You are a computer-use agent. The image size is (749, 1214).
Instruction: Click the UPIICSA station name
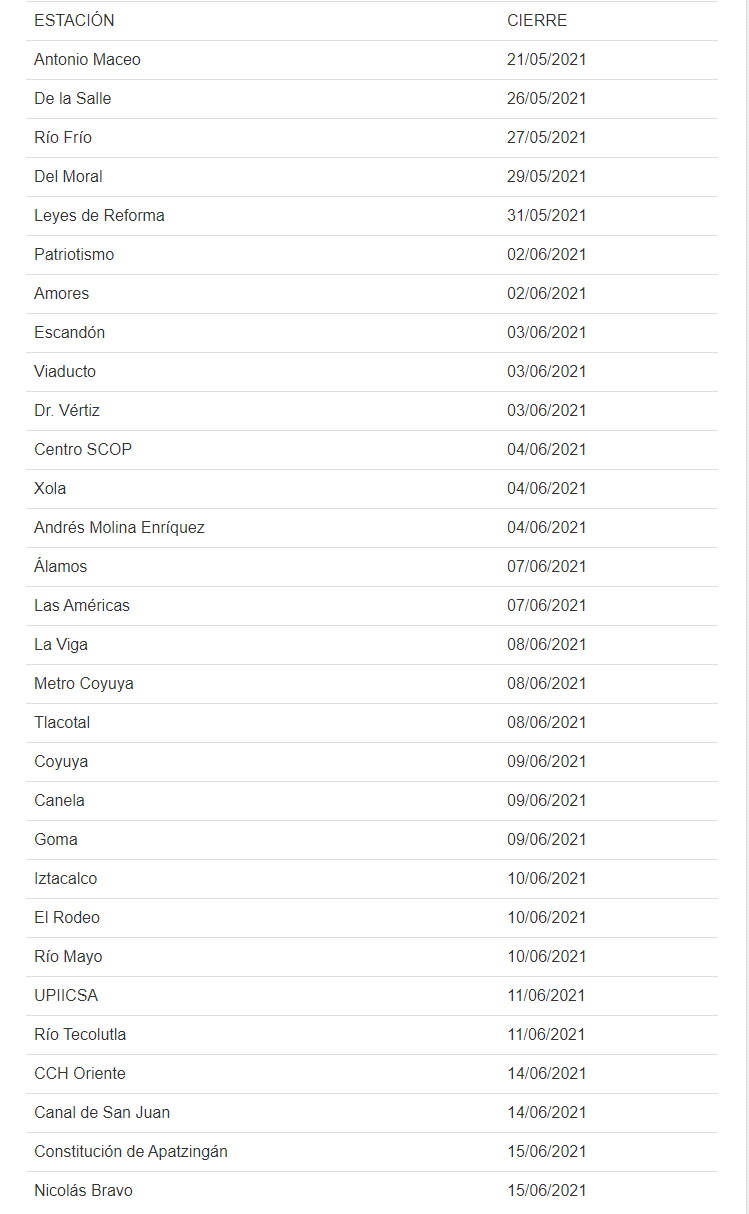(x=66, y=995)
